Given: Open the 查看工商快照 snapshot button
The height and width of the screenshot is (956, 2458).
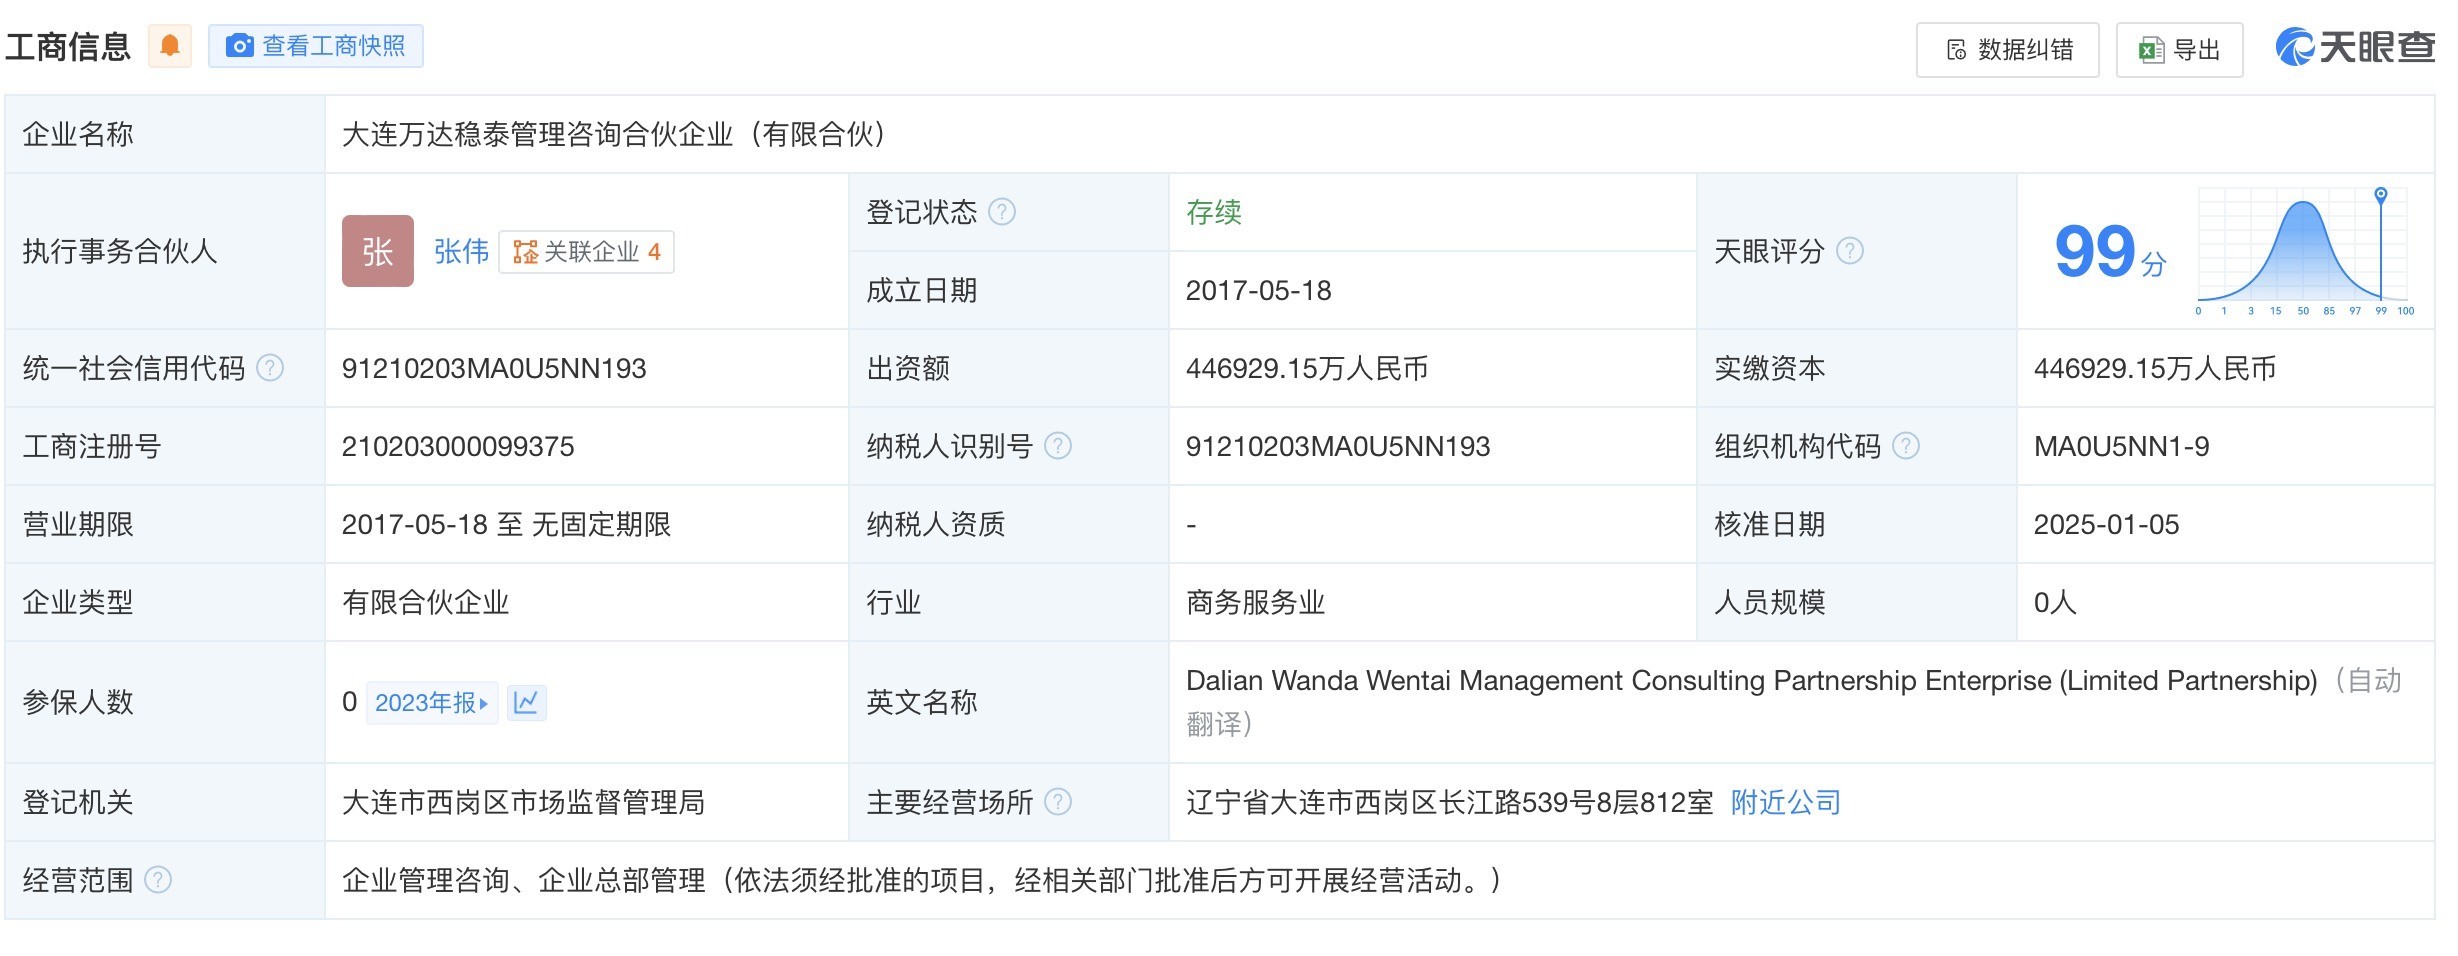Looking at the screenshot, I should coord(316,46).
